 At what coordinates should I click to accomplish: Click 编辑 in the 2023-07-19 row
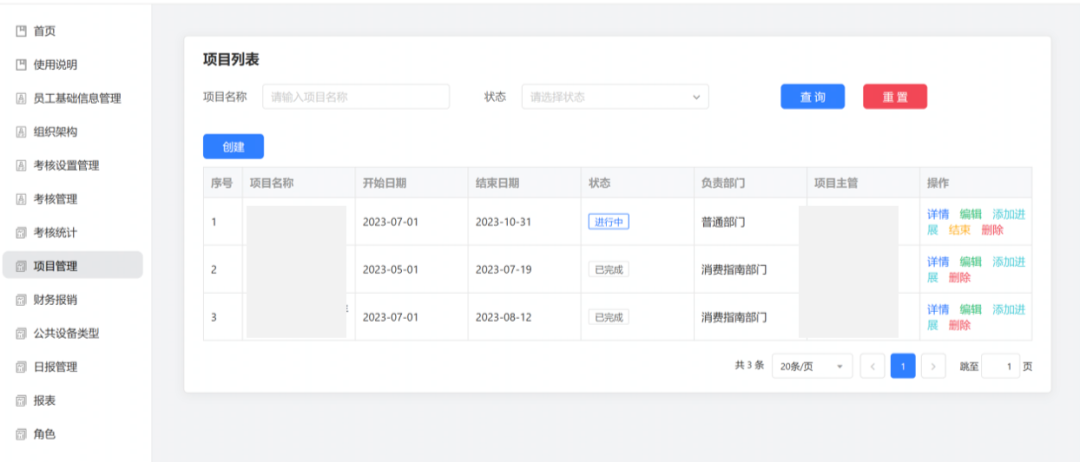coord(970,262)
